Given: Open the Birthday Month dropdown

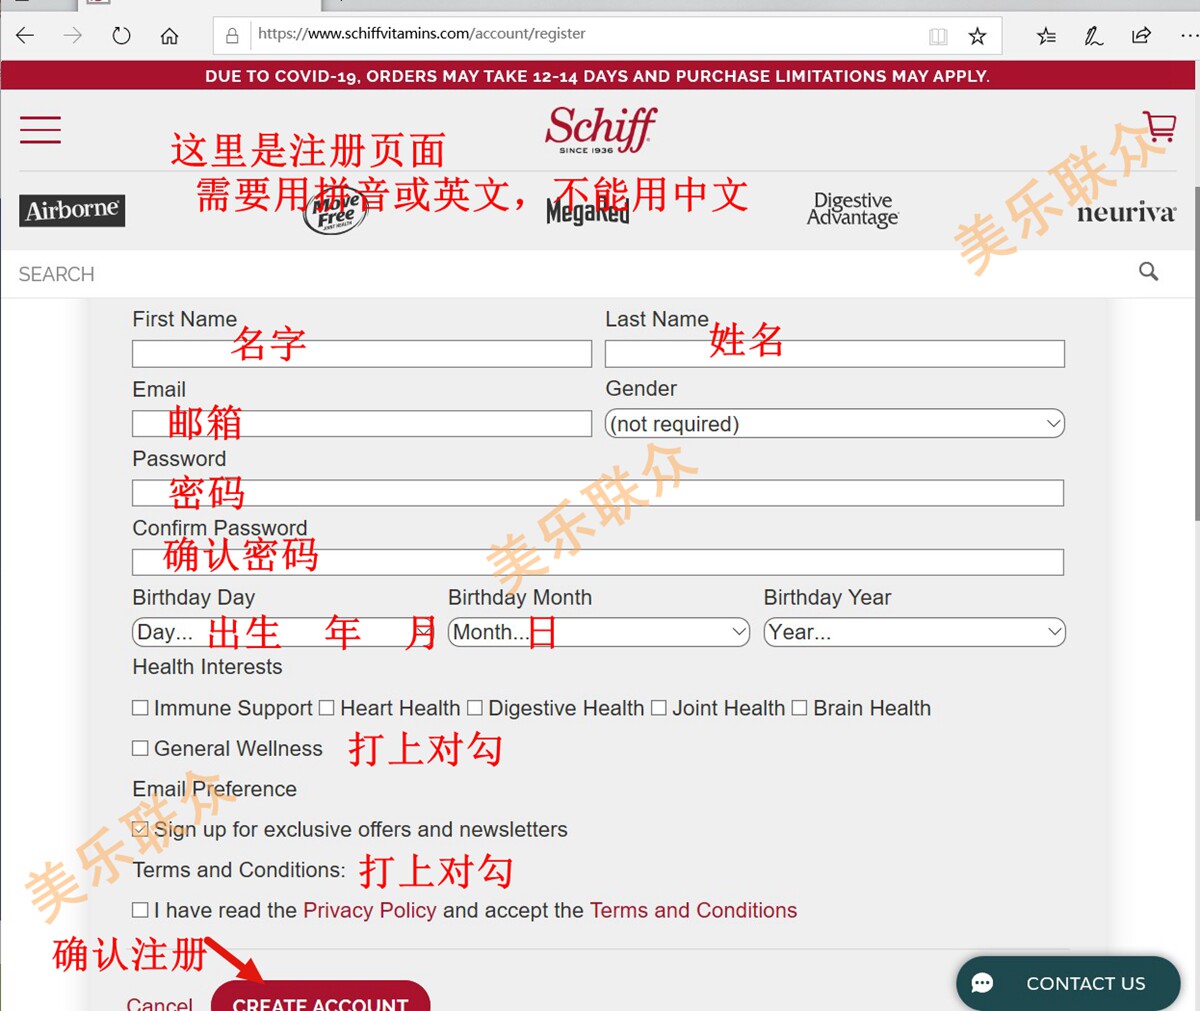Looking at the screenshot, I should click(599, 632).
